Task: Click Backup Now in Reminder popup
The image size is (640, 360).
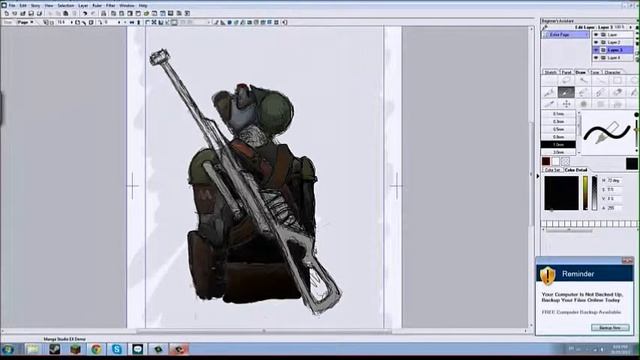Action: (610, 328)
